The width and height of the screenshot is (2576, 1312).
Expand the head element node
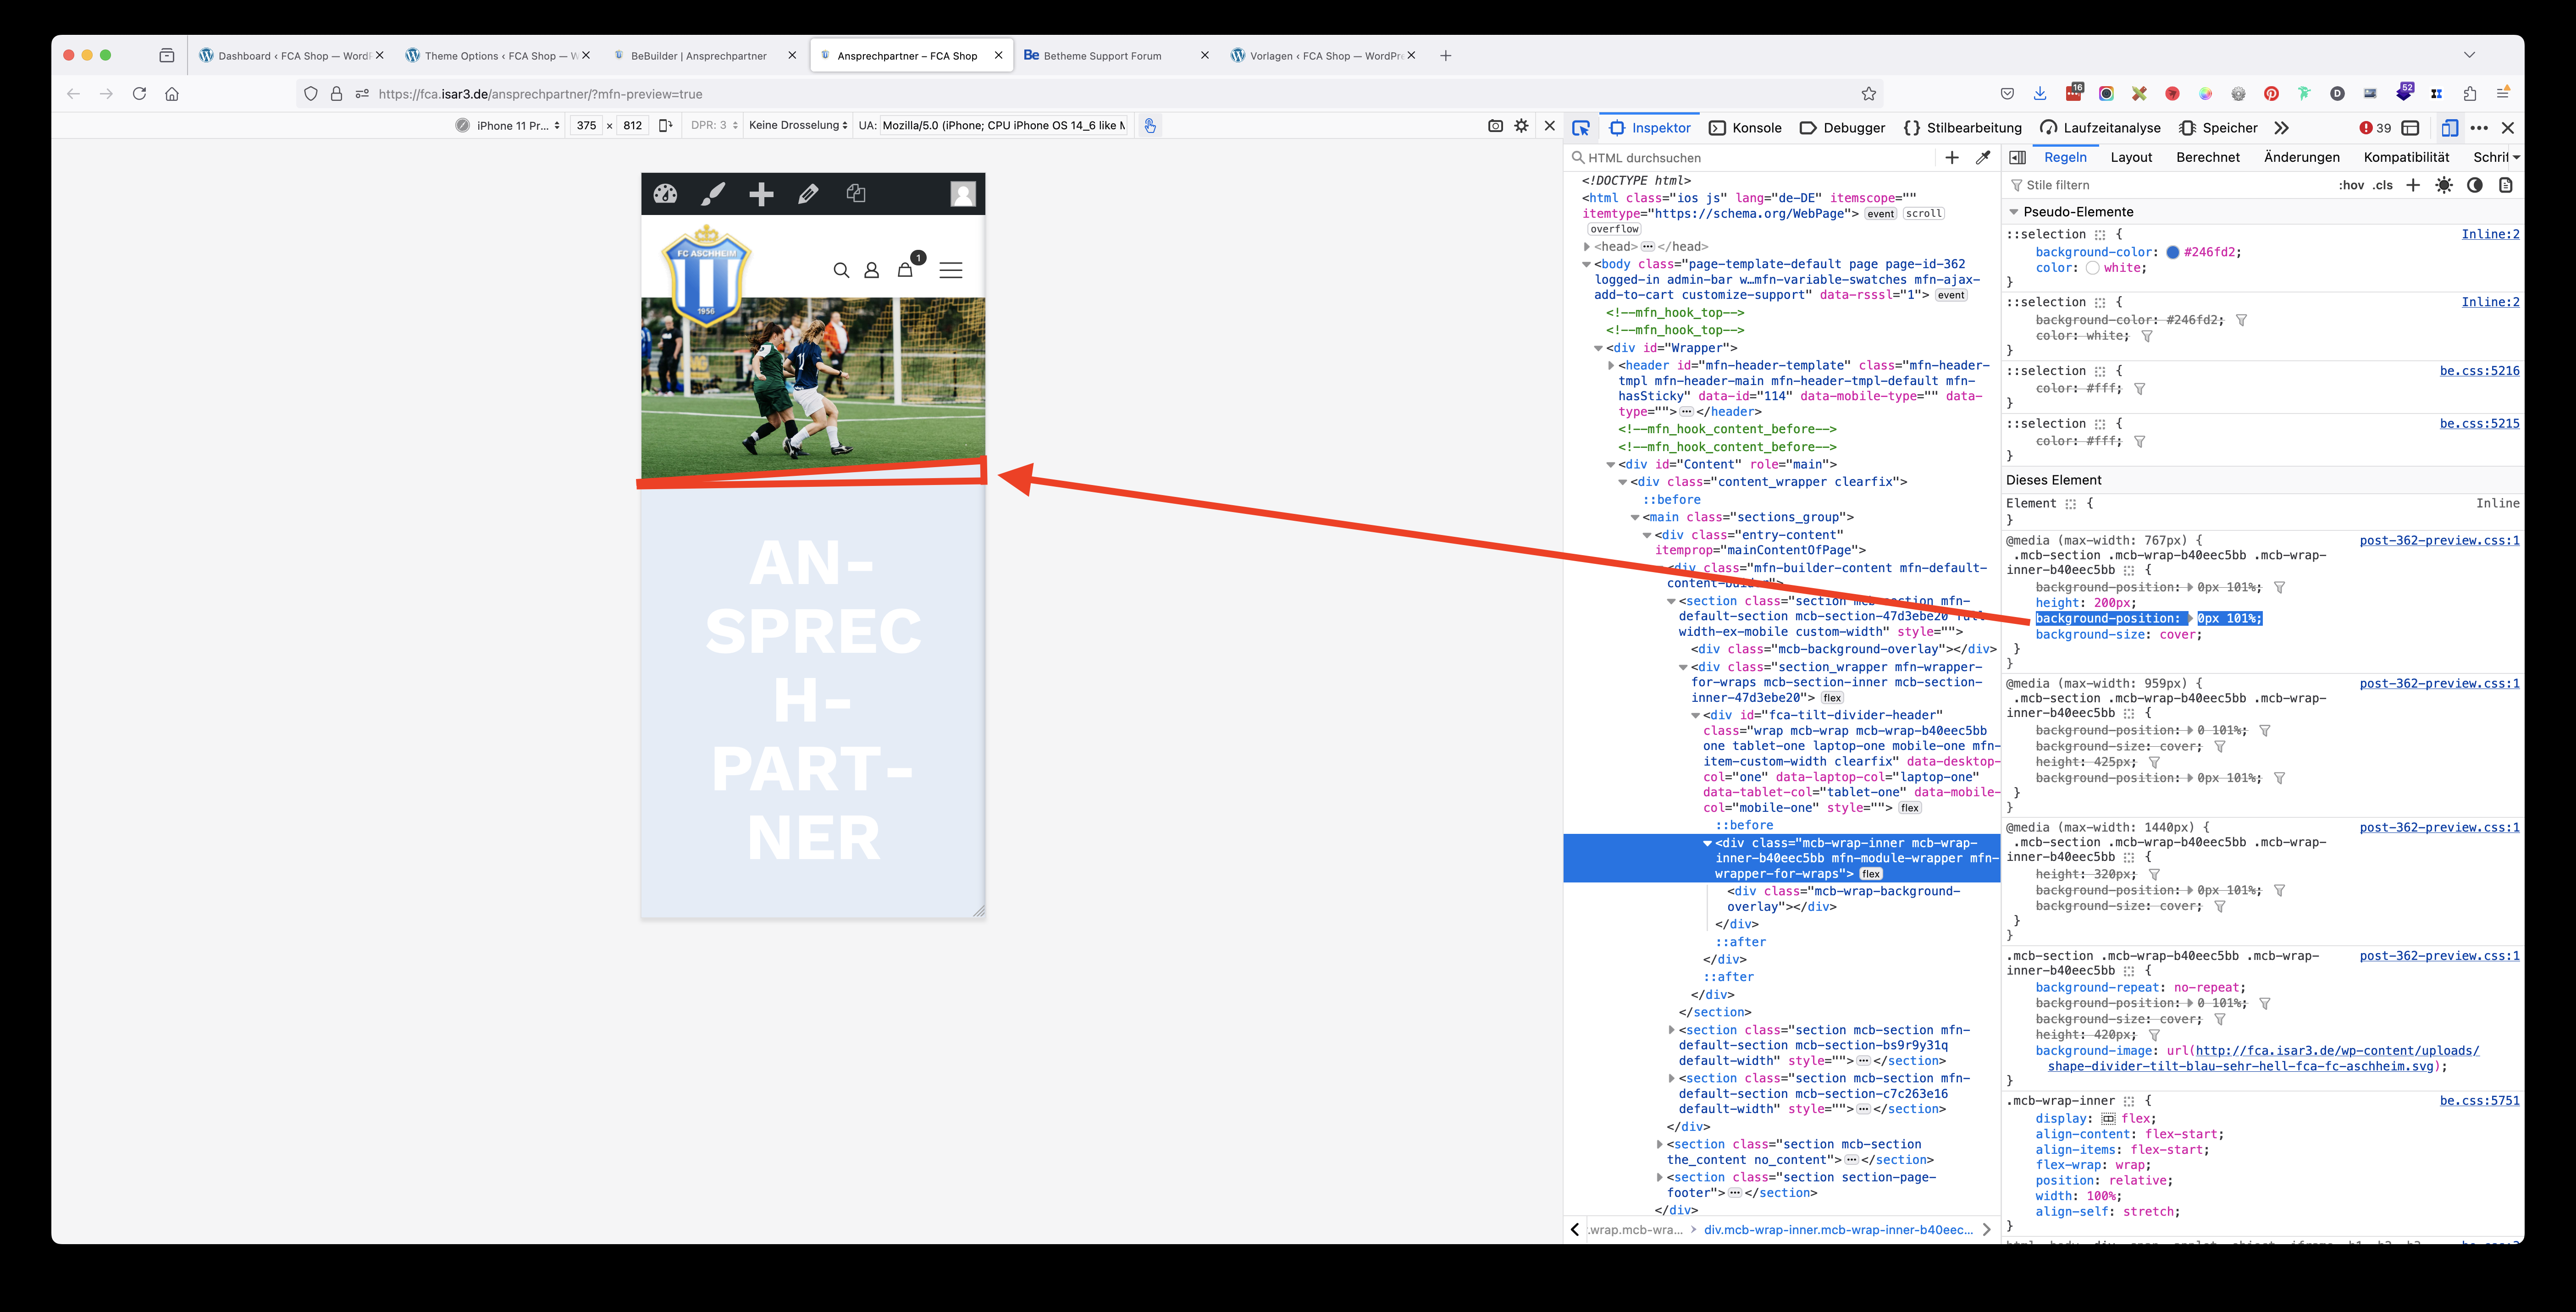[x=1587, y=247]
